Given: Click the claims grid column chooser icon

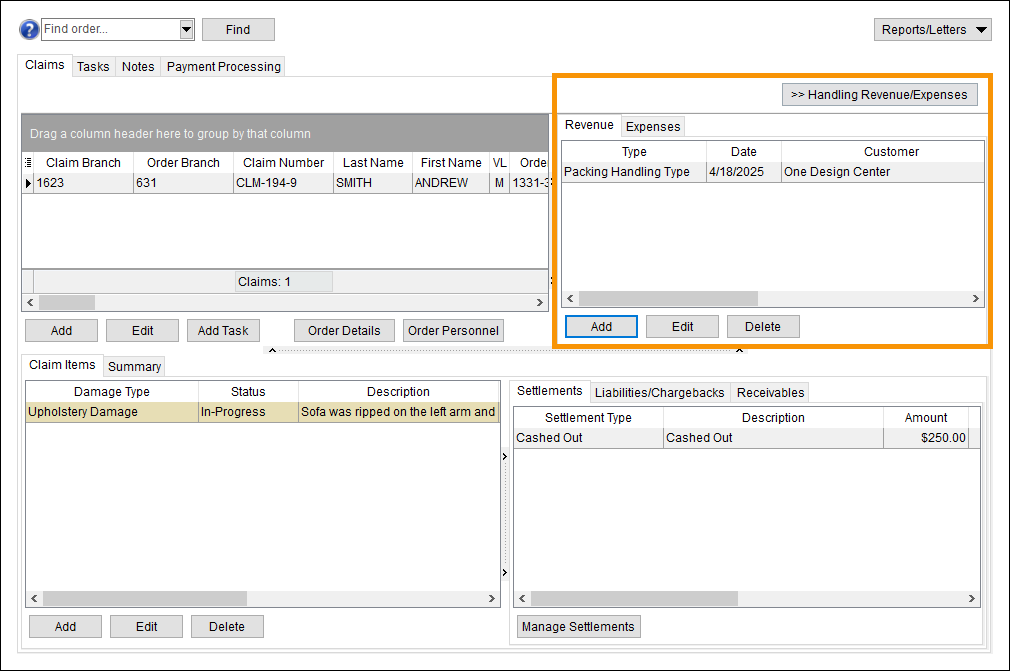Looking at the screenshot, I should click(28, 163).
